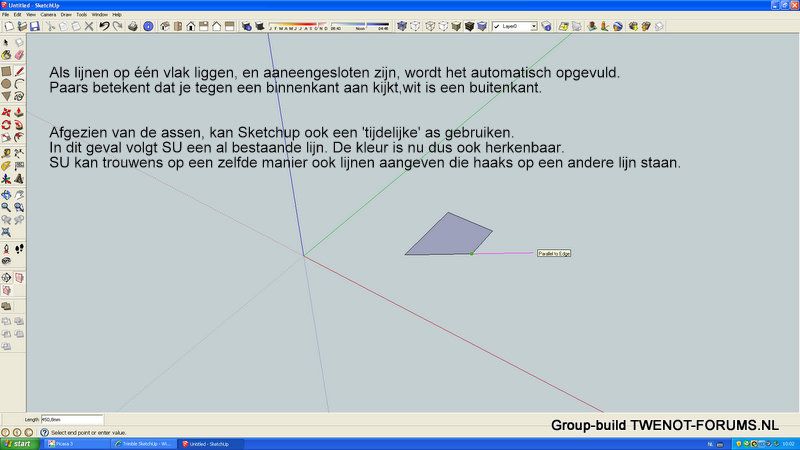Image resolution: width=800 pixels, height=450 pixels.
Task: Select the Polygon tool
Action: point(6,96)
